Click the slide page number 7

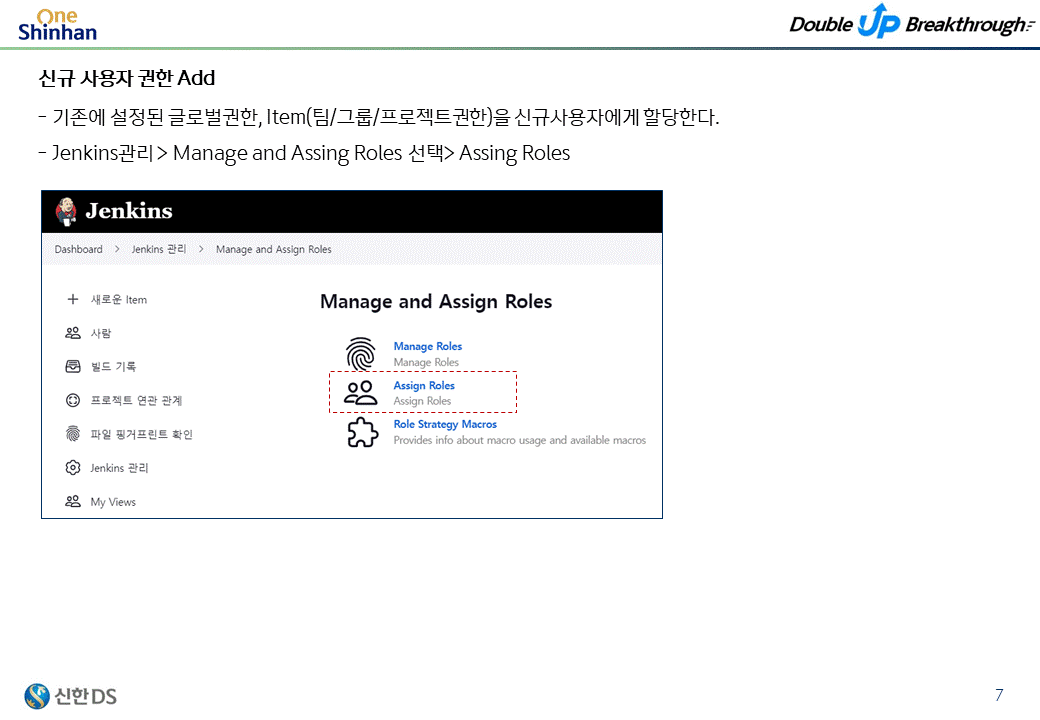999,695
